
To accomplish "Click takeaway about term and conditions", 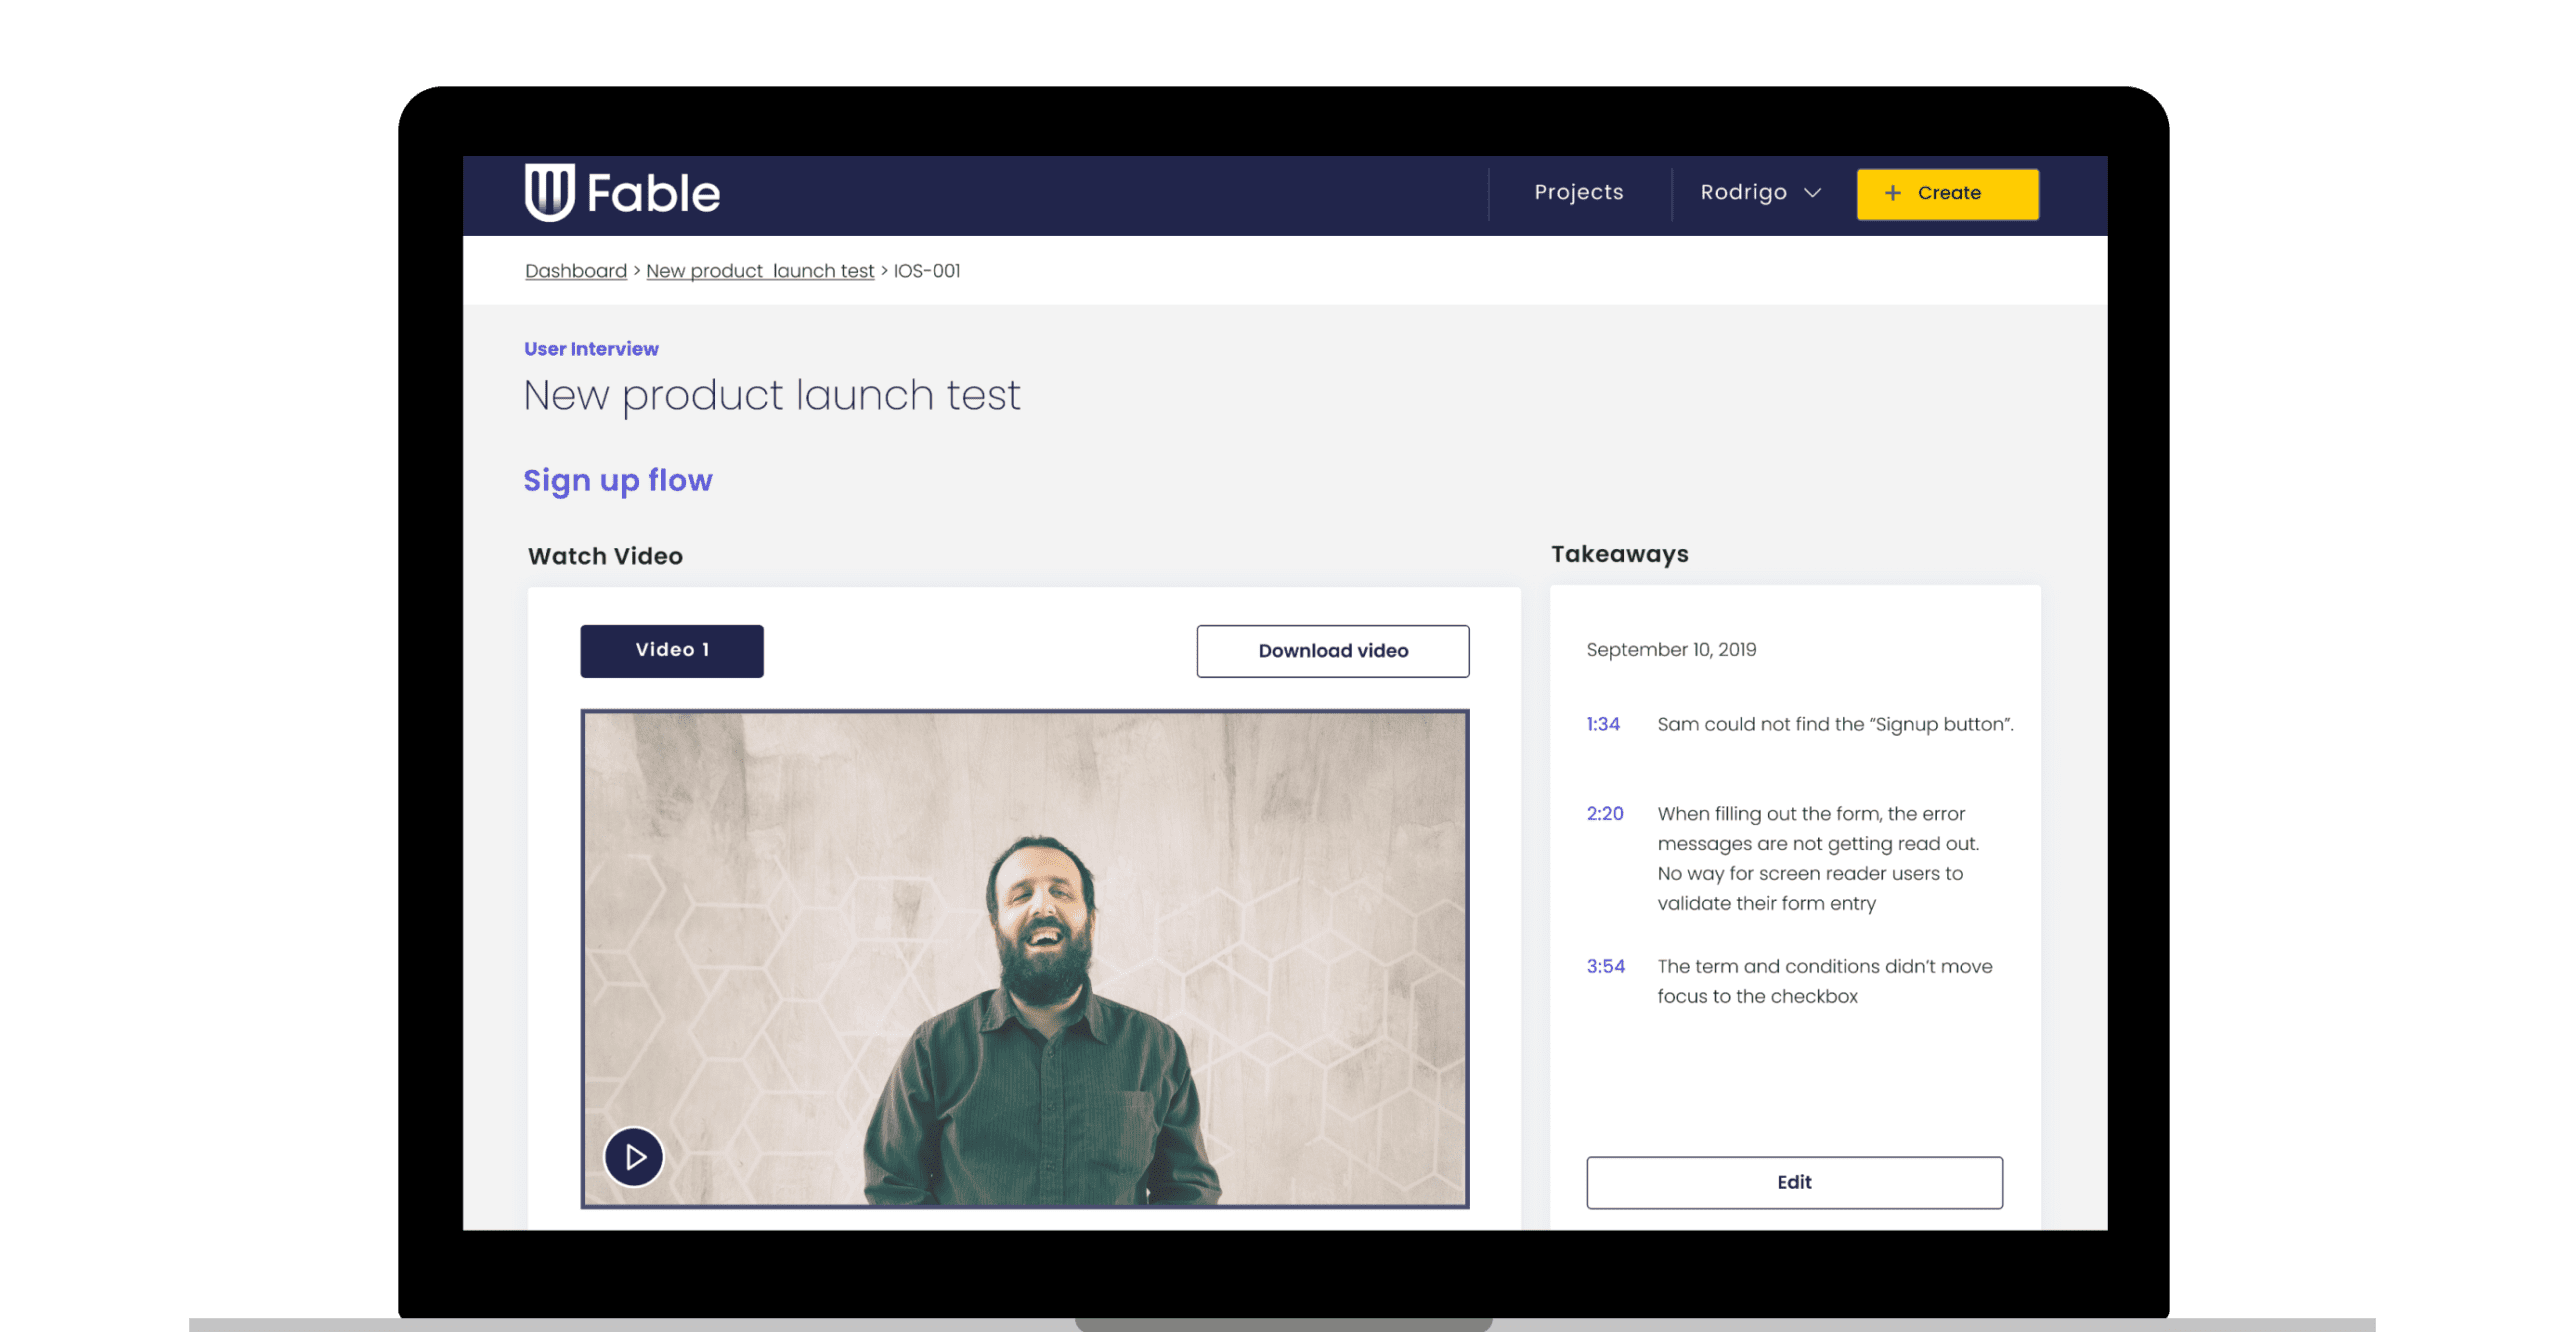I will point(1824,981).
